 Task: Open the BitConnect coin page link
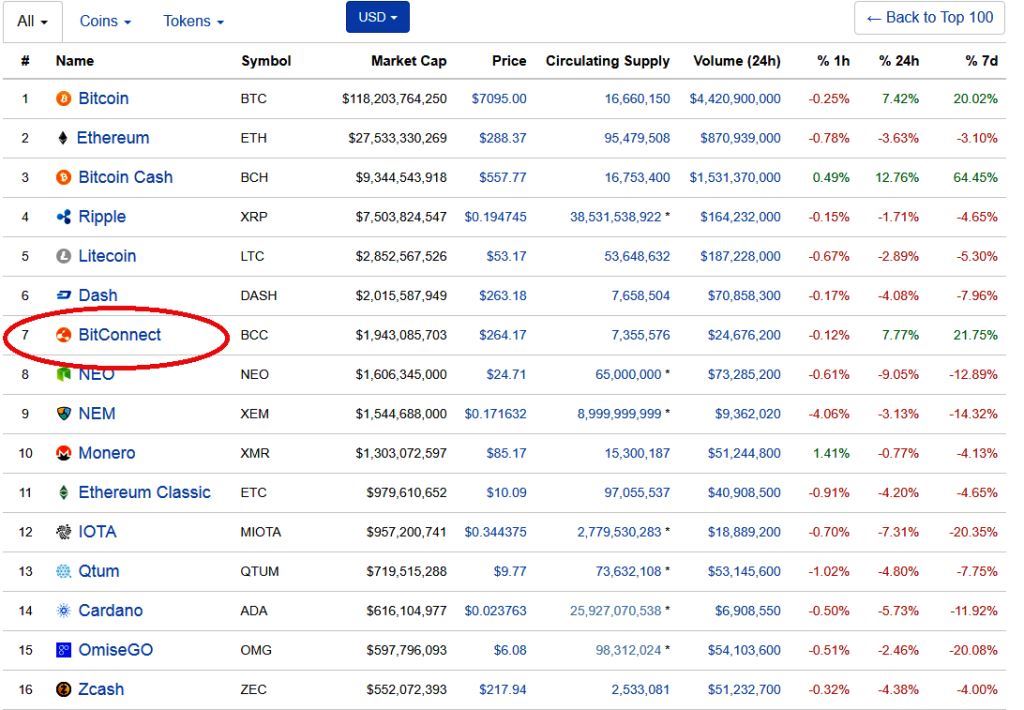point(119,335)
